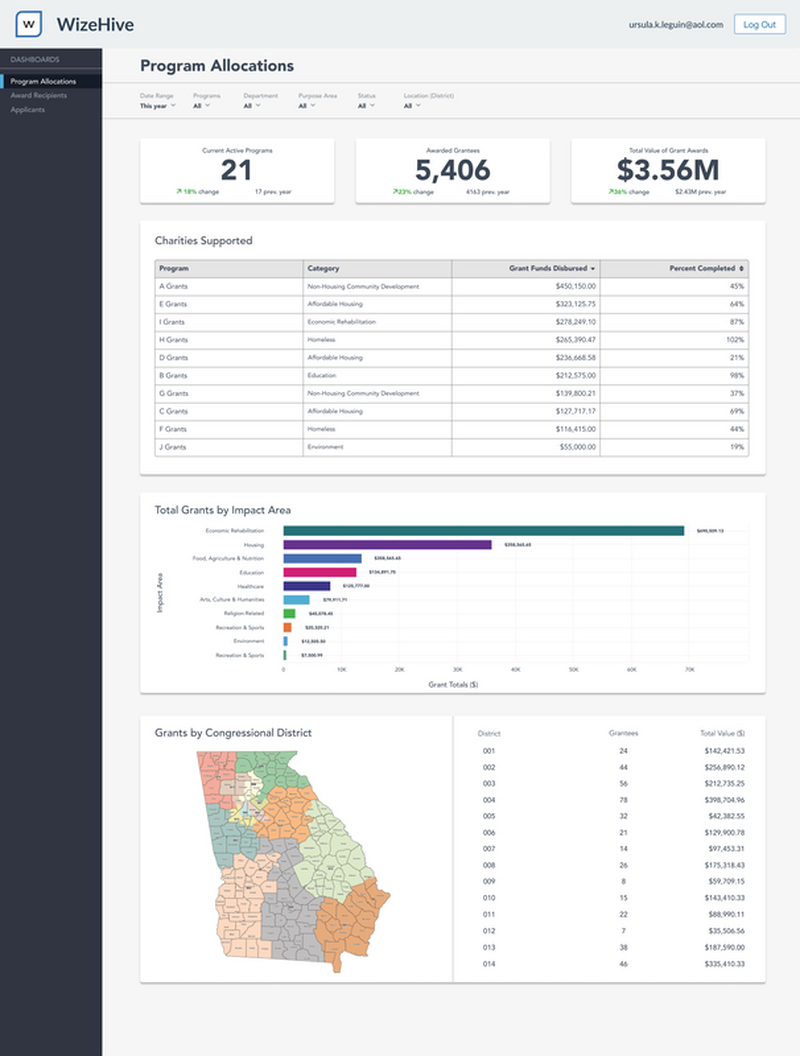Viewport: 800px width, 1056px height.
Task: Click the green arrow in Active Programs card
Action: point(179,192)
